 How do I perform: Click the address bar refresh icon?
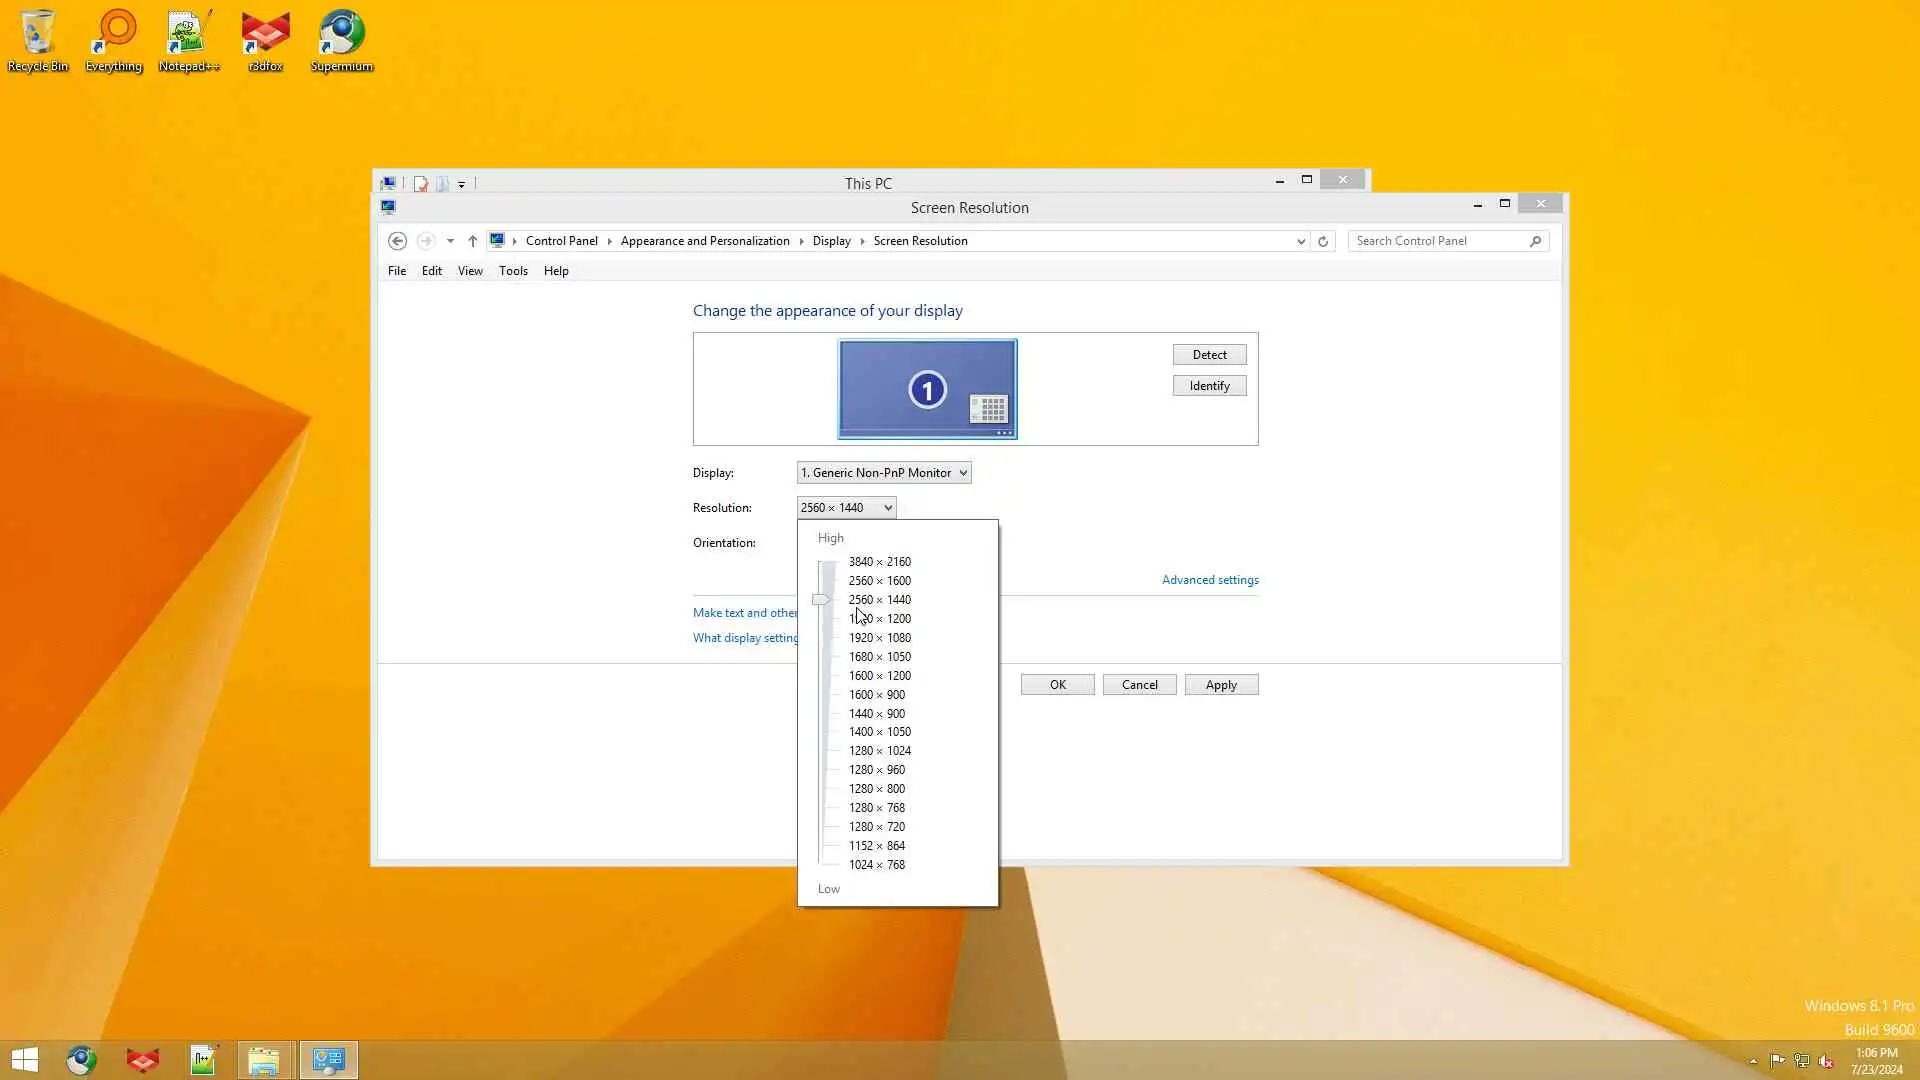coord(1323,241)
